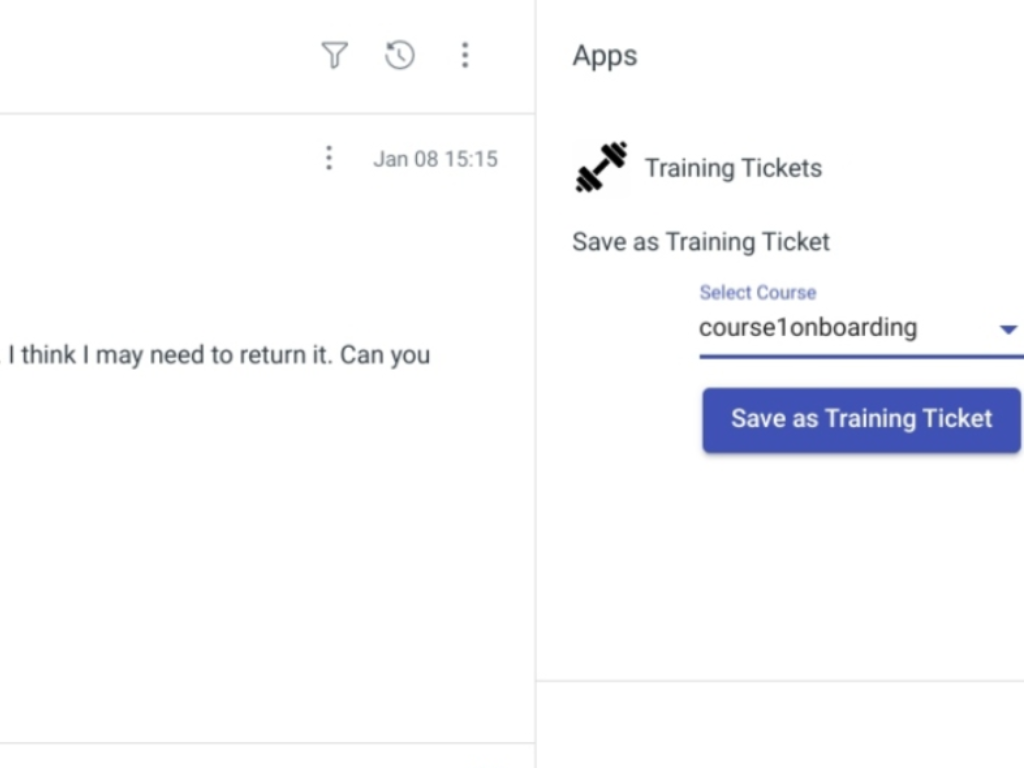This screenshot has height=768, width=1024.
Task: Expand the Select Course dropdown arrow
Action: tap(1008, 329)
